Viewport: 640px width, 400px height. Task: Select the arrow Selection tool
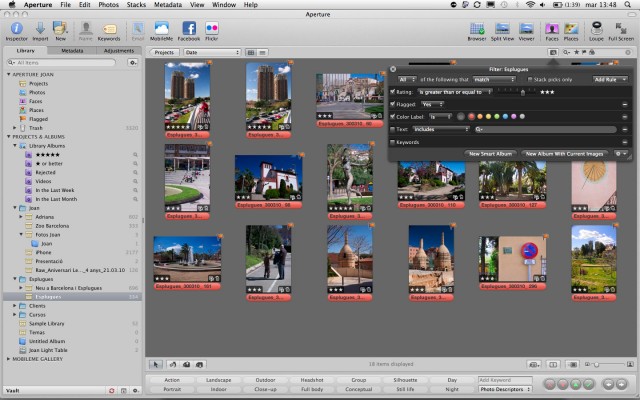156,364
